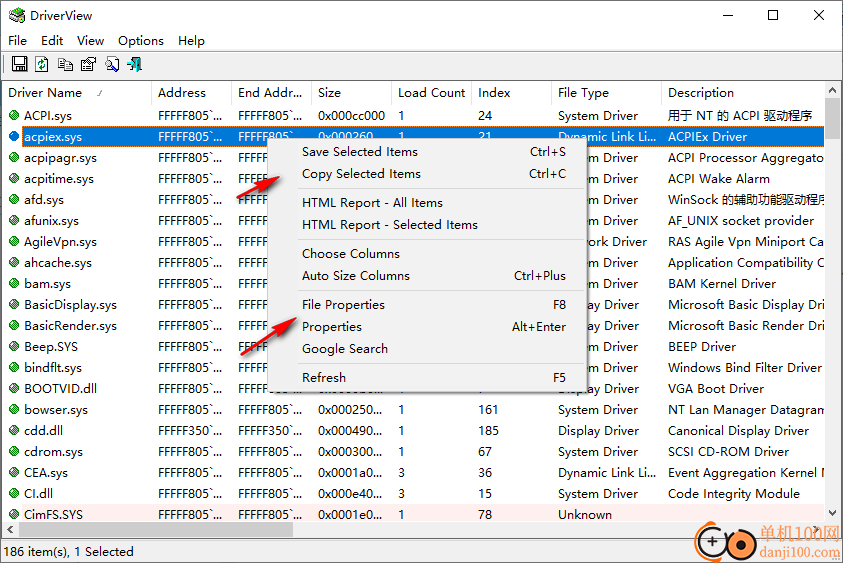Click the green icon beside cdrom.sys
The image size is (843, 563).
pyautogui.click(x=15, y=451)
